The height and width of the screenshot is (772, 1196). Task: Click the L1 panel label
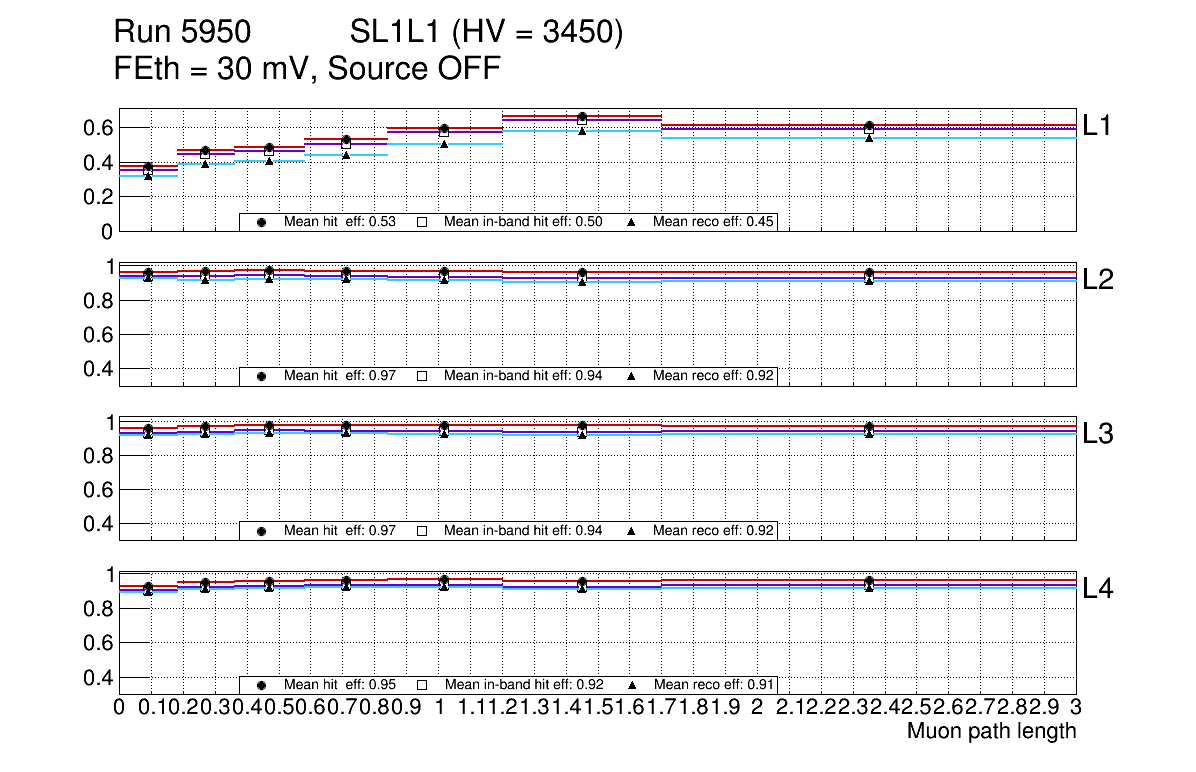click(x=1097, y=125)
